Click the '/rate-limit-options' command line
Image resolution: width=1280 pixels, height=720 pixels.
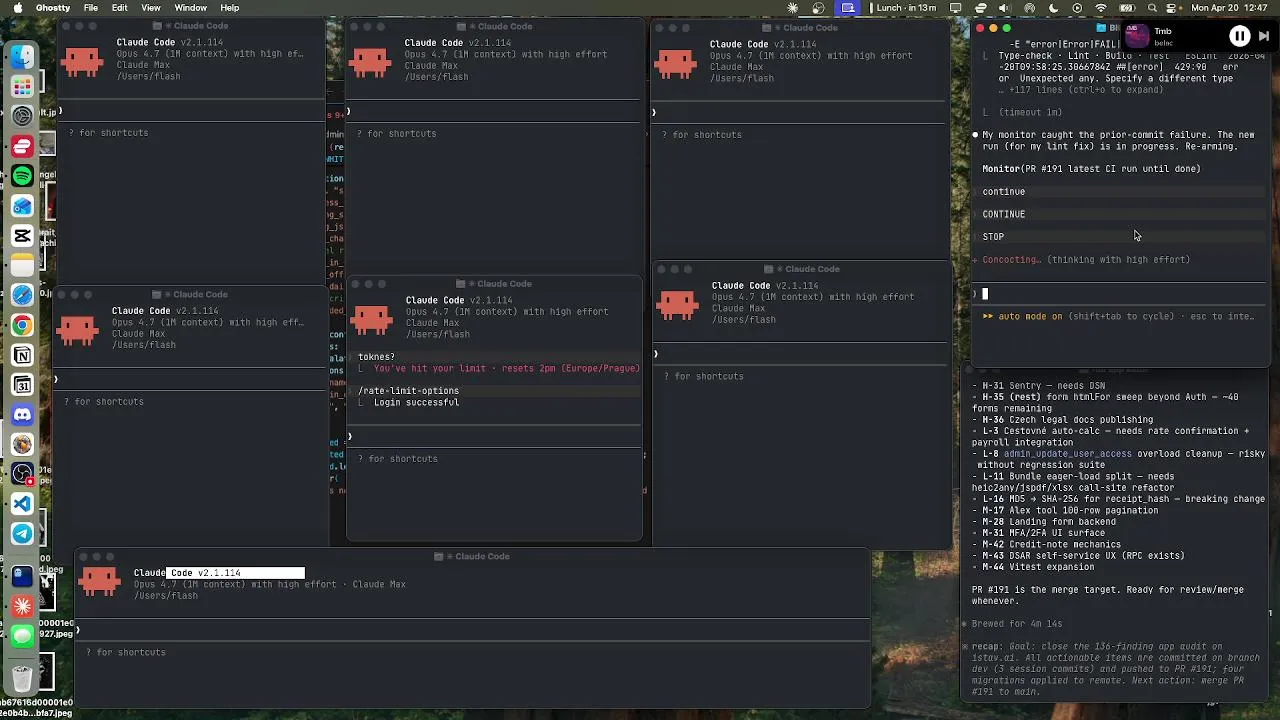pos(408,391)
